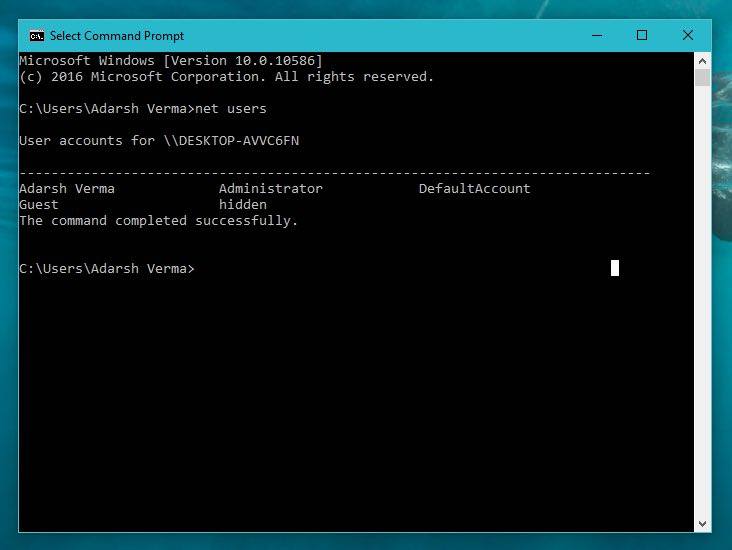The image size is (732, 550).
Task: Click the vertical scrollbar thumb
Action: pyautogui.click(x=703, y=78)
